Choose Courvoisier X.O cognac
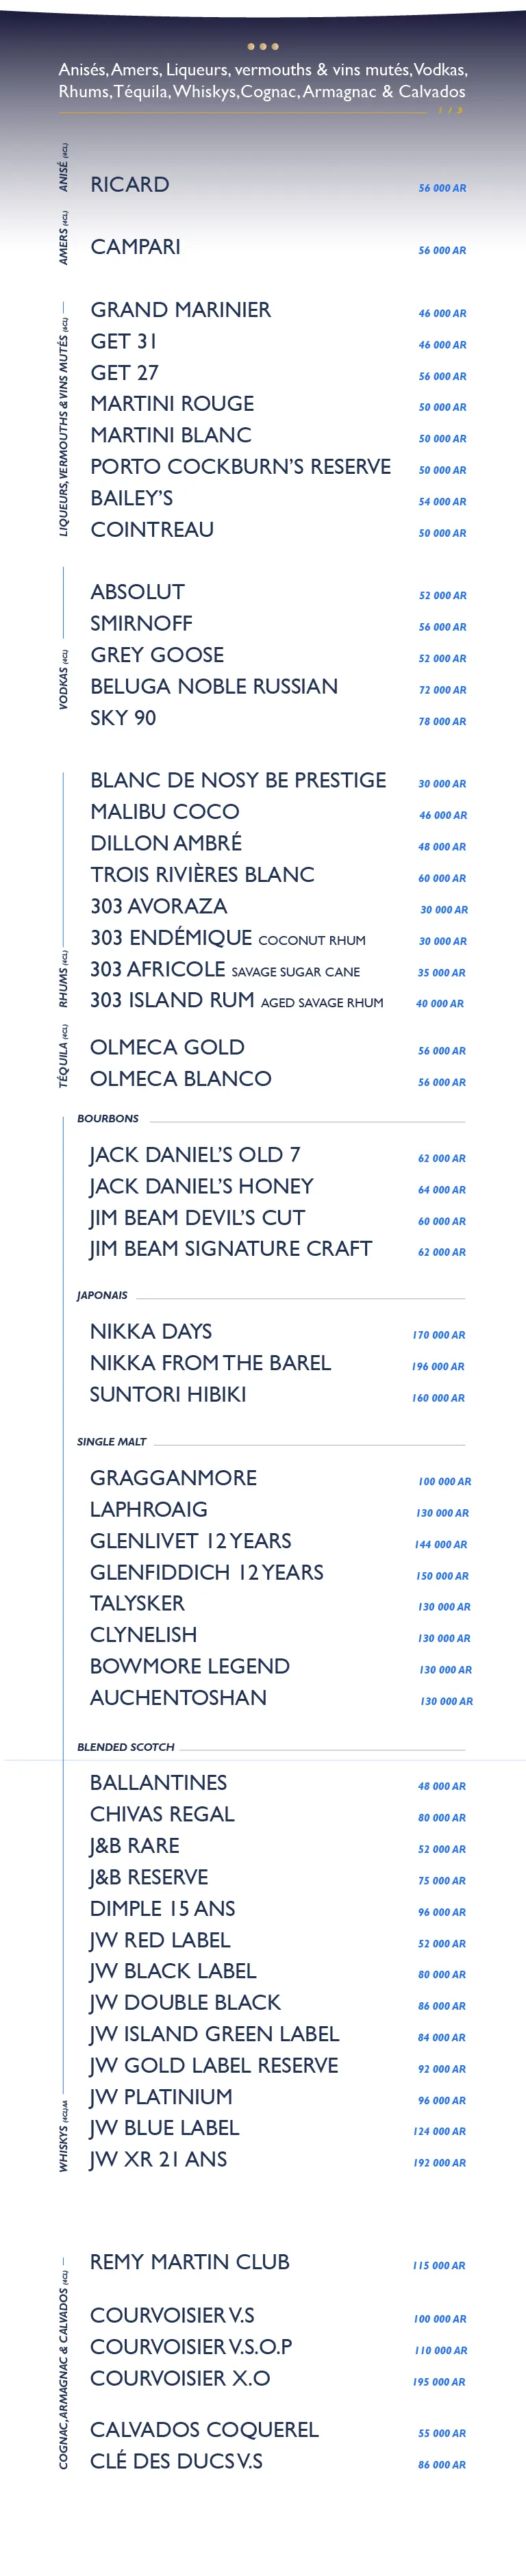This screenshot has height=2576, width=526. tap(180, 2379)
